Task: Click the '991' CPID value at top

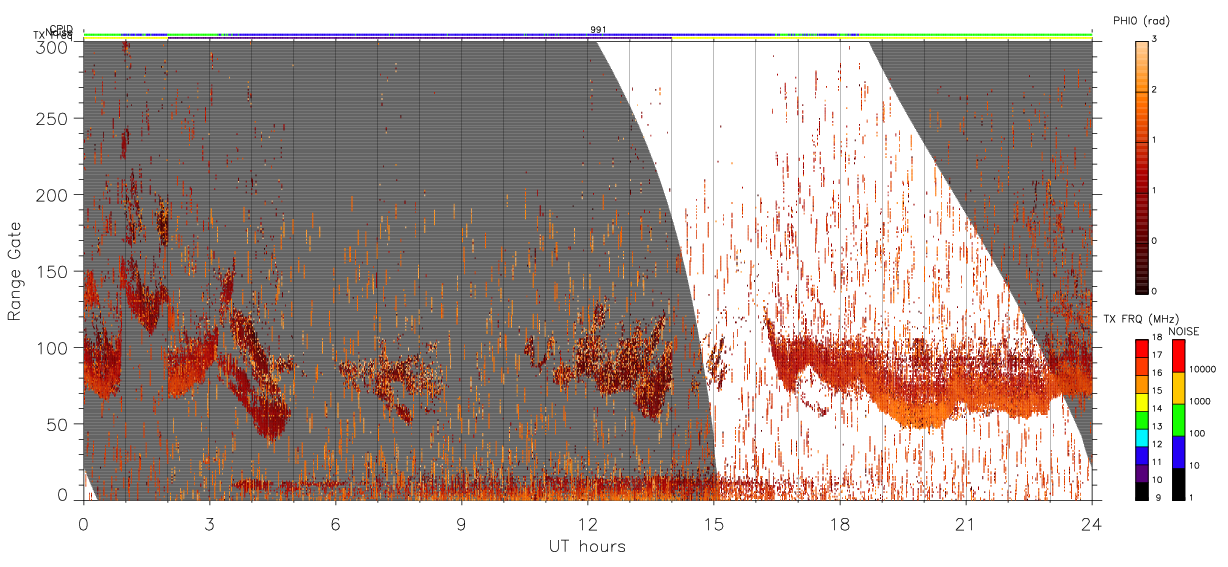Action: pyautogui.click(x=598, y=30)
